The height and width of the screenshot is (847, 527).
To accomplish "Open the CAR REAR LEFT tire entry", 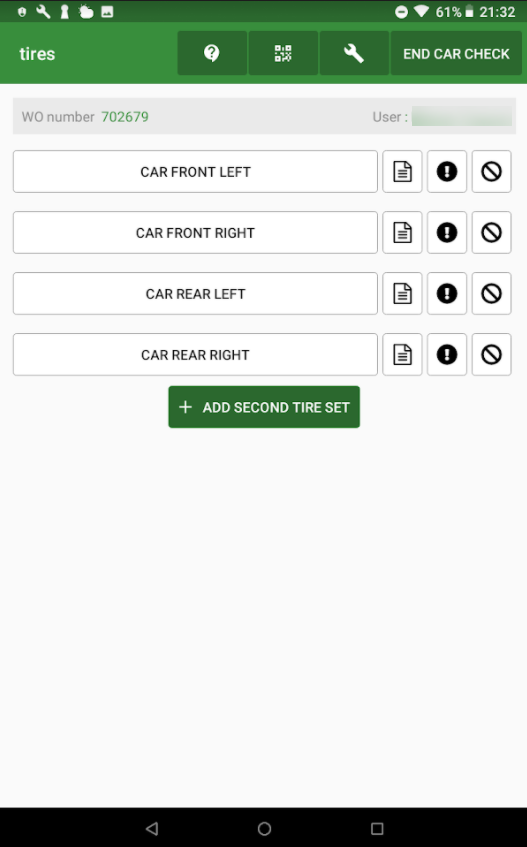I will tap(195, 294).
